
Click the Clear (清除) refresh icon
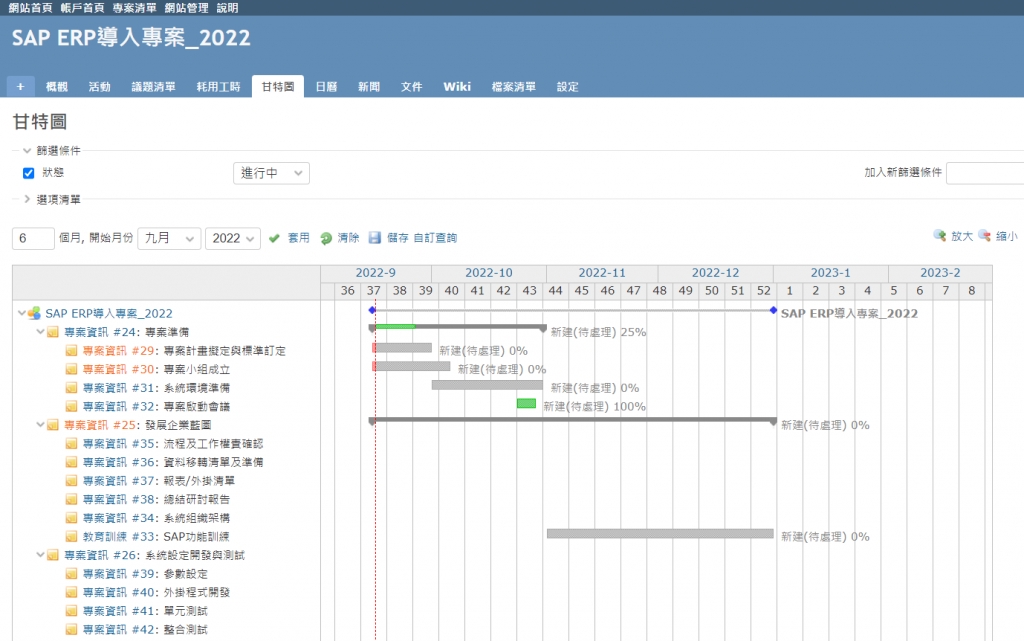point(326,238)
